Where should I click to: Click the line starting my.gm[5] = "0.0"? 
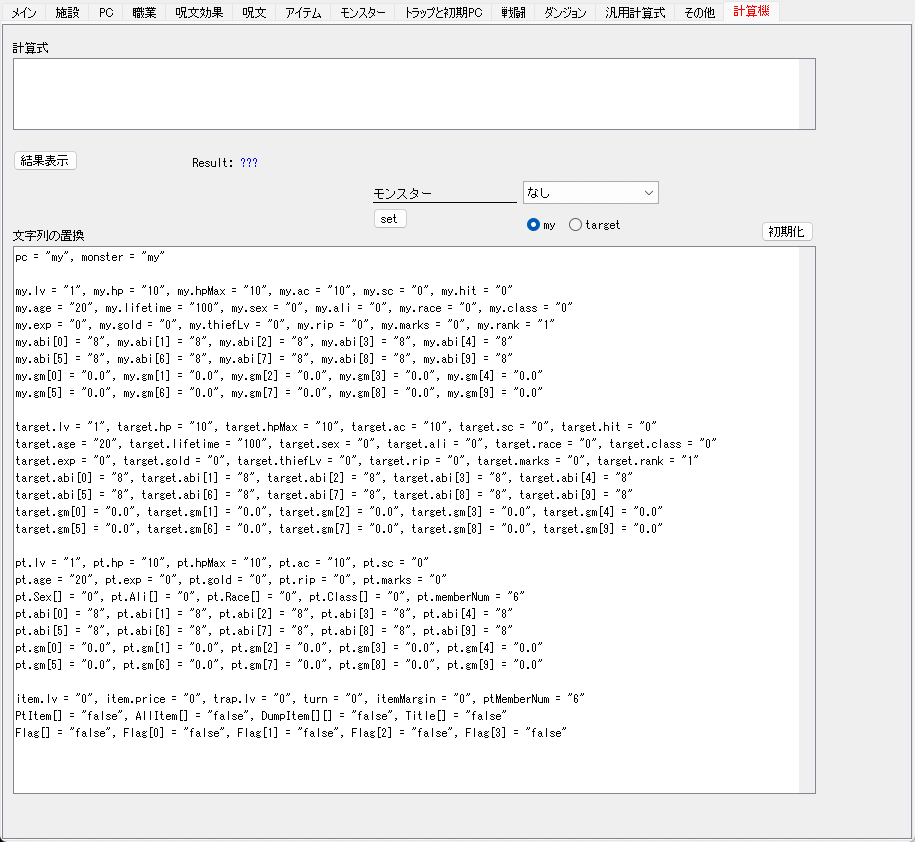pos(279,393)
